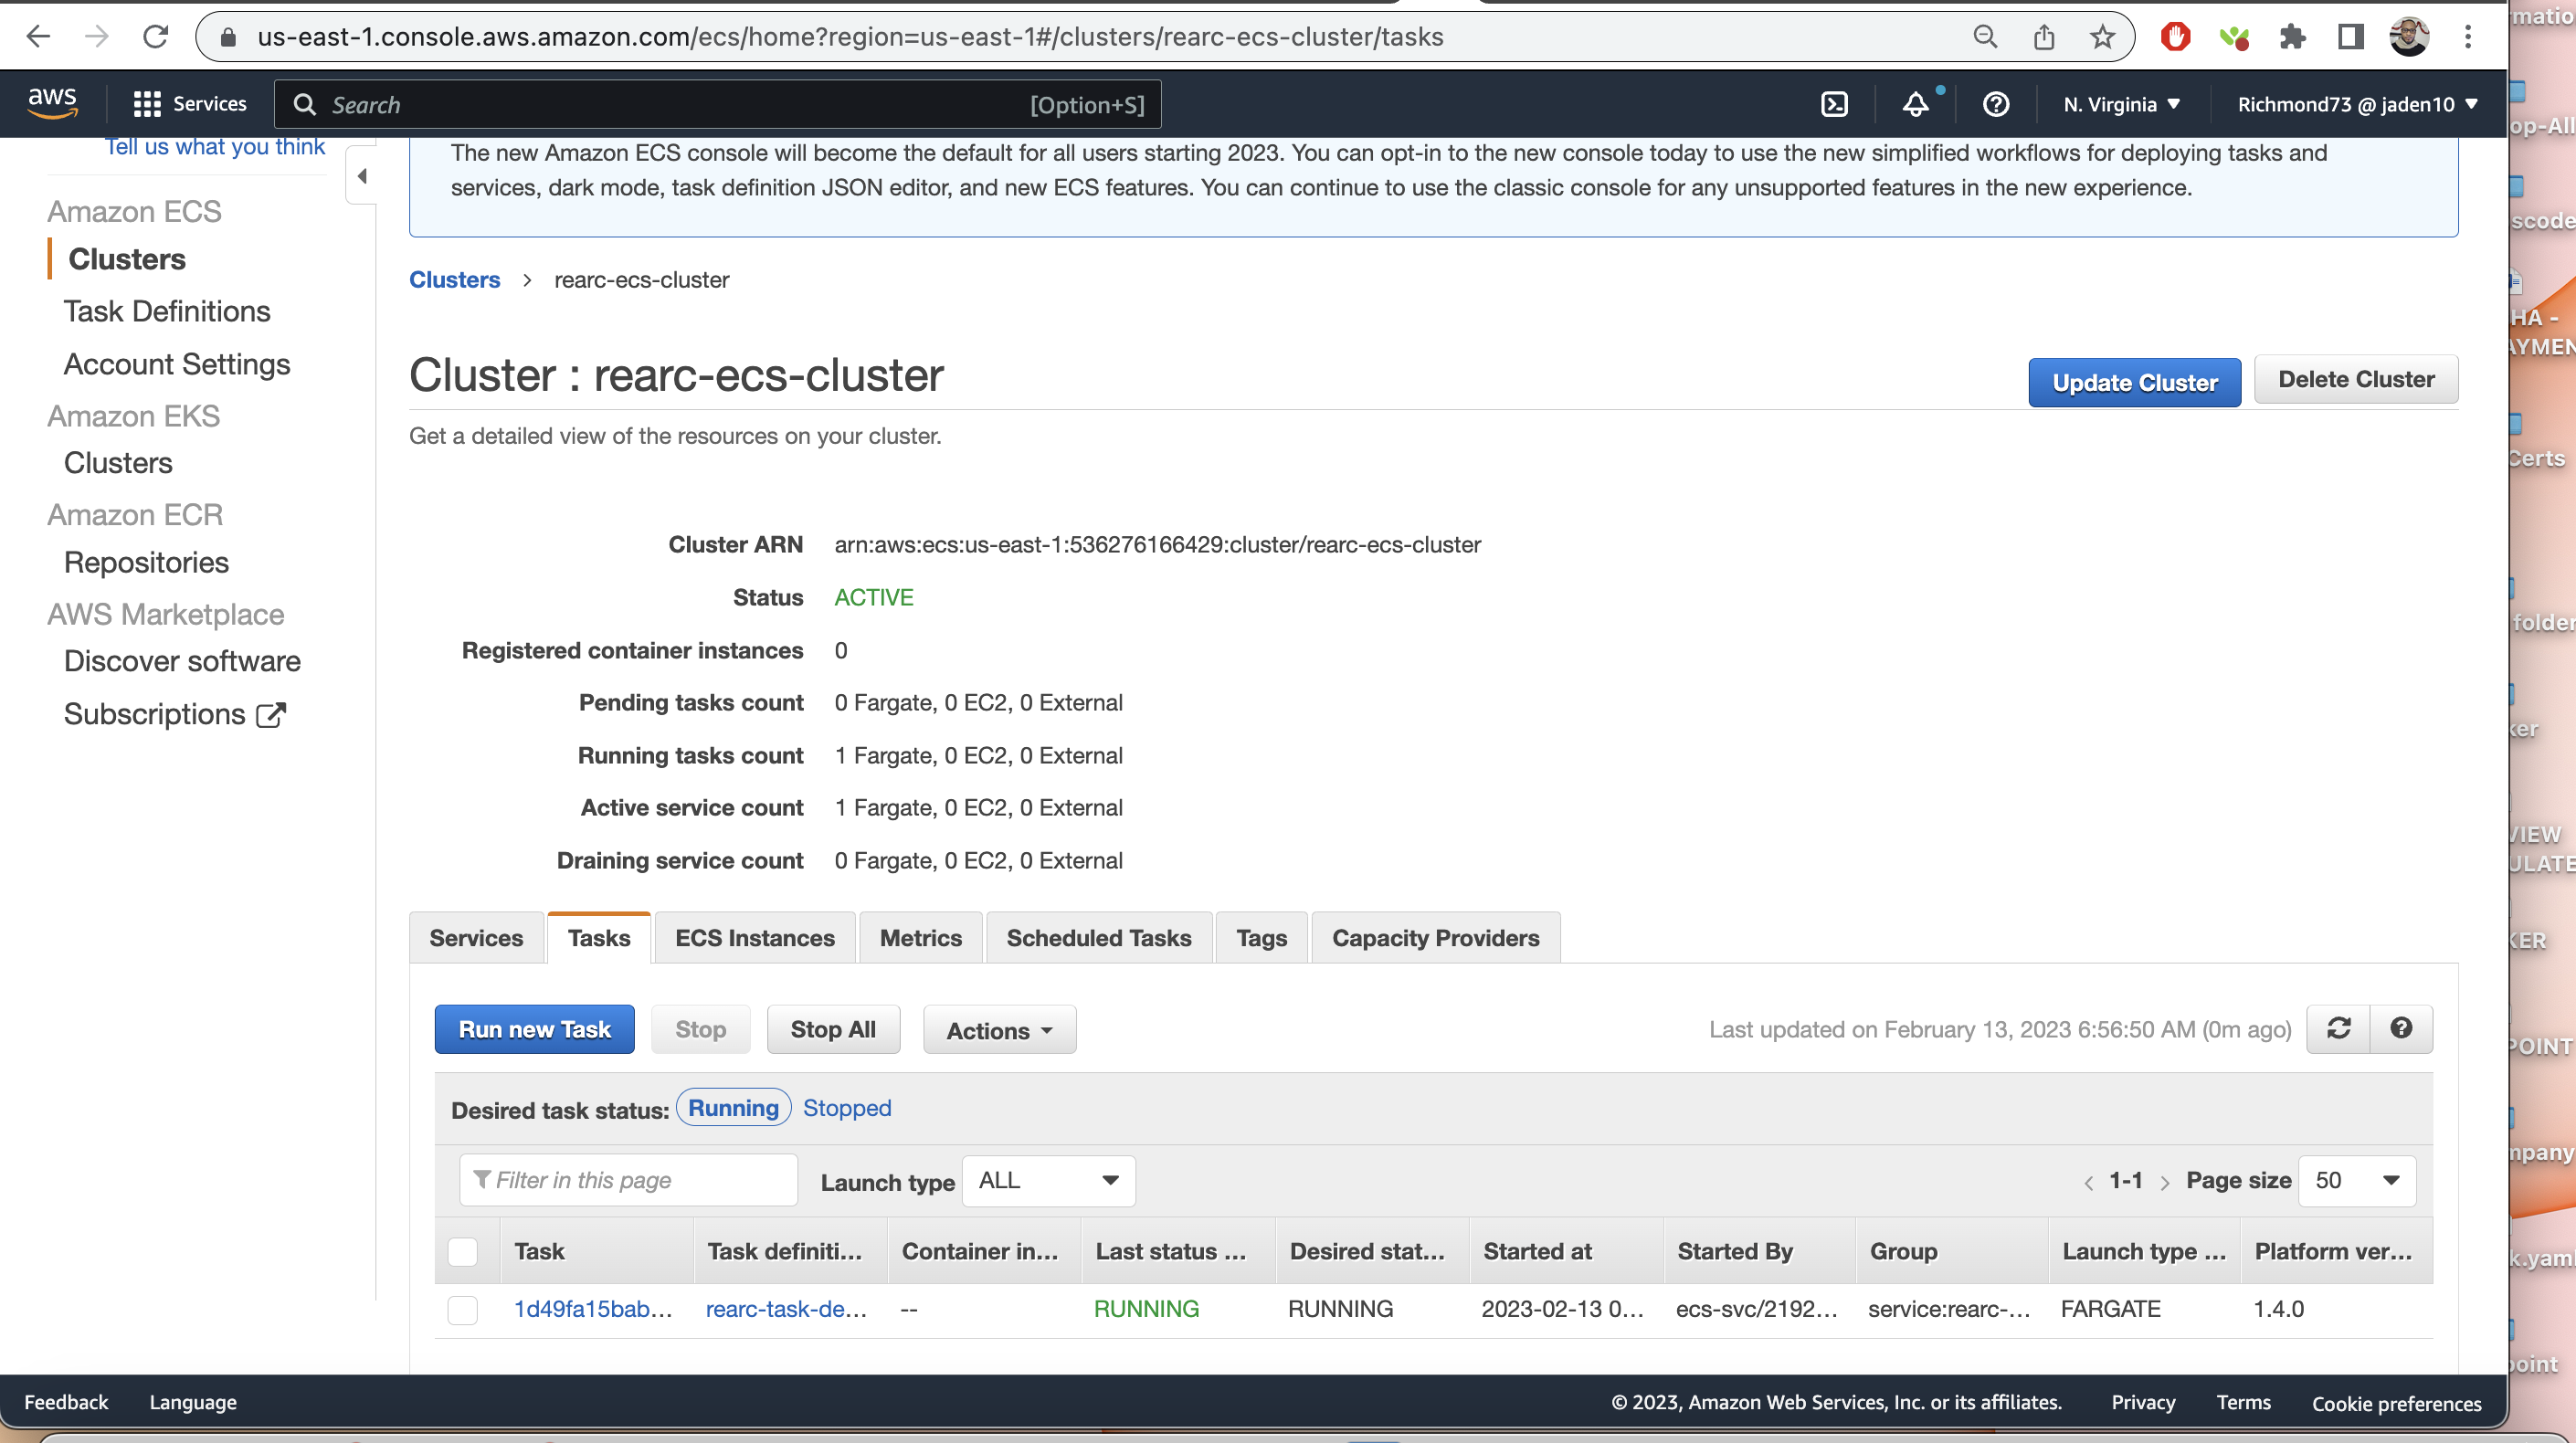
Task: Show Stopped desired task status
Action: point(846,1108)
